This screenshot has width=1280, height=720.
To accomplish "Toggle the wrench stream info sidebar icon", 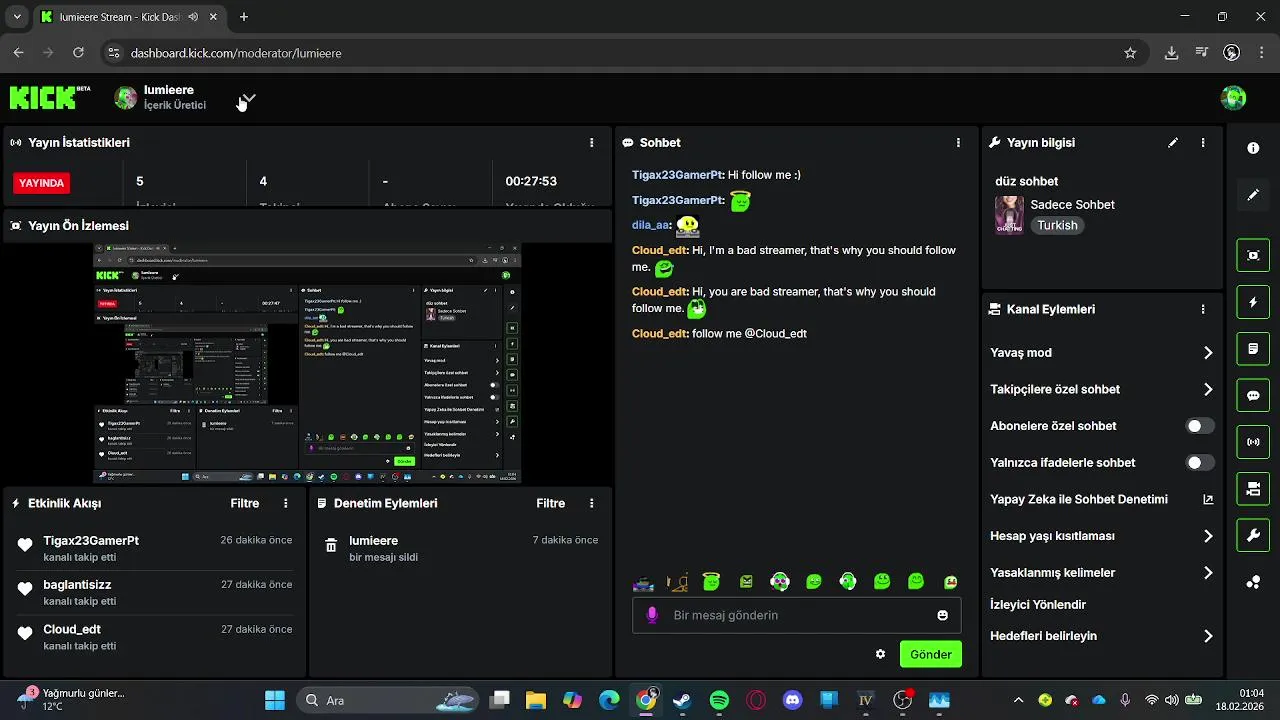I will pos(1253,535).
